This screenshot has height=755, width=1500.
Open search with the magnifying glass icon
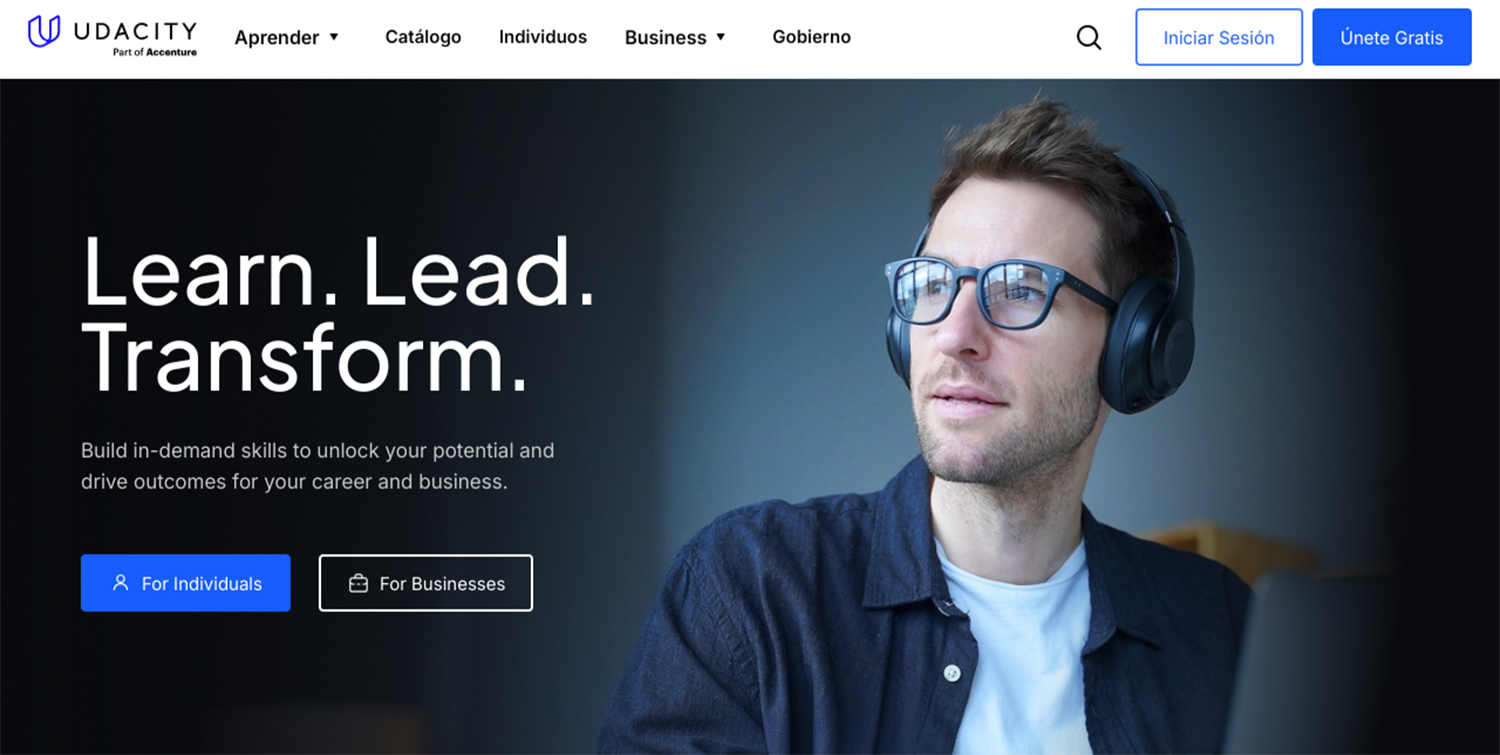coord(1089,38)
